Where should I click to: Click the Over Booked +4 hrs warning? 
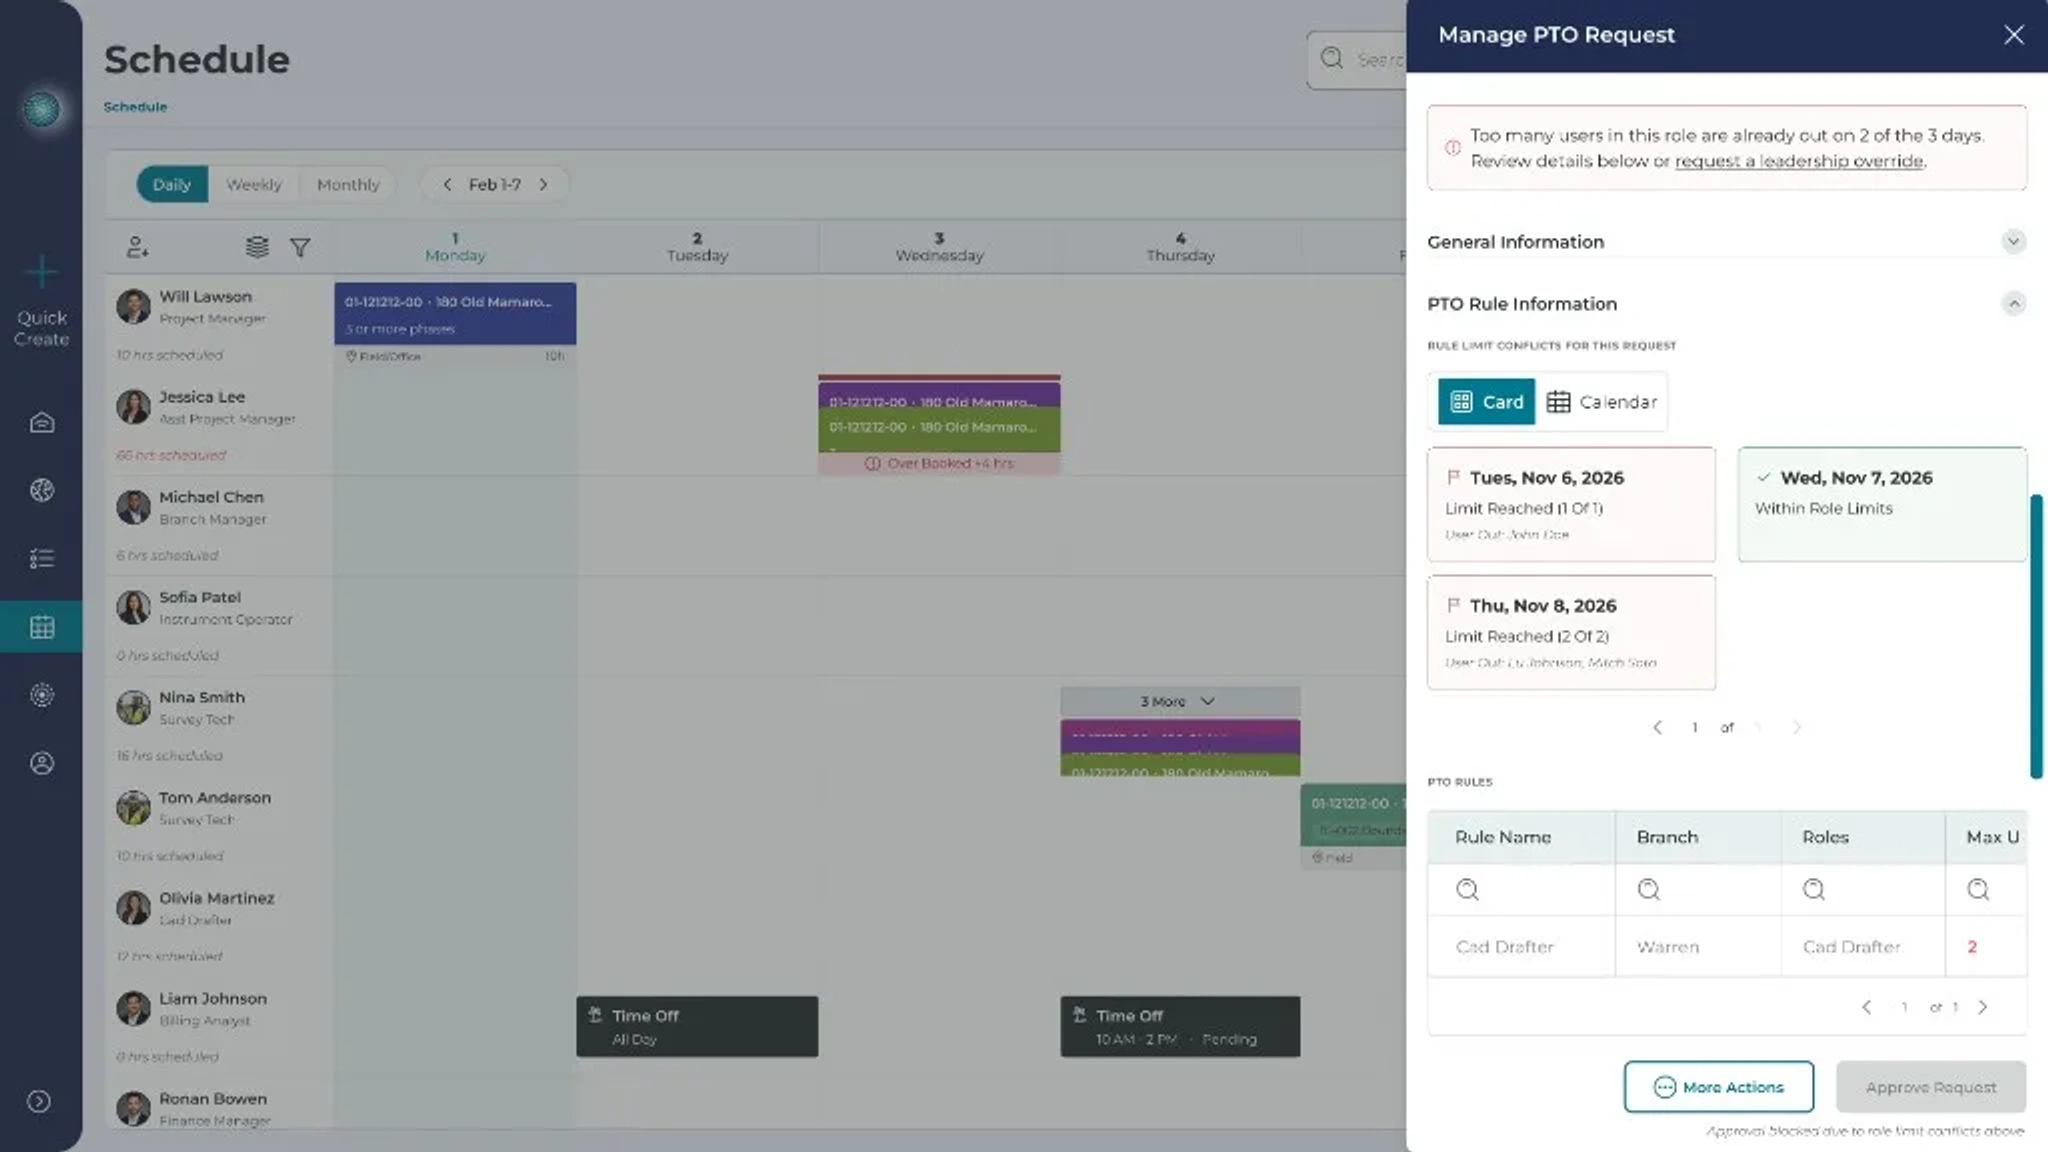(939, 463)
